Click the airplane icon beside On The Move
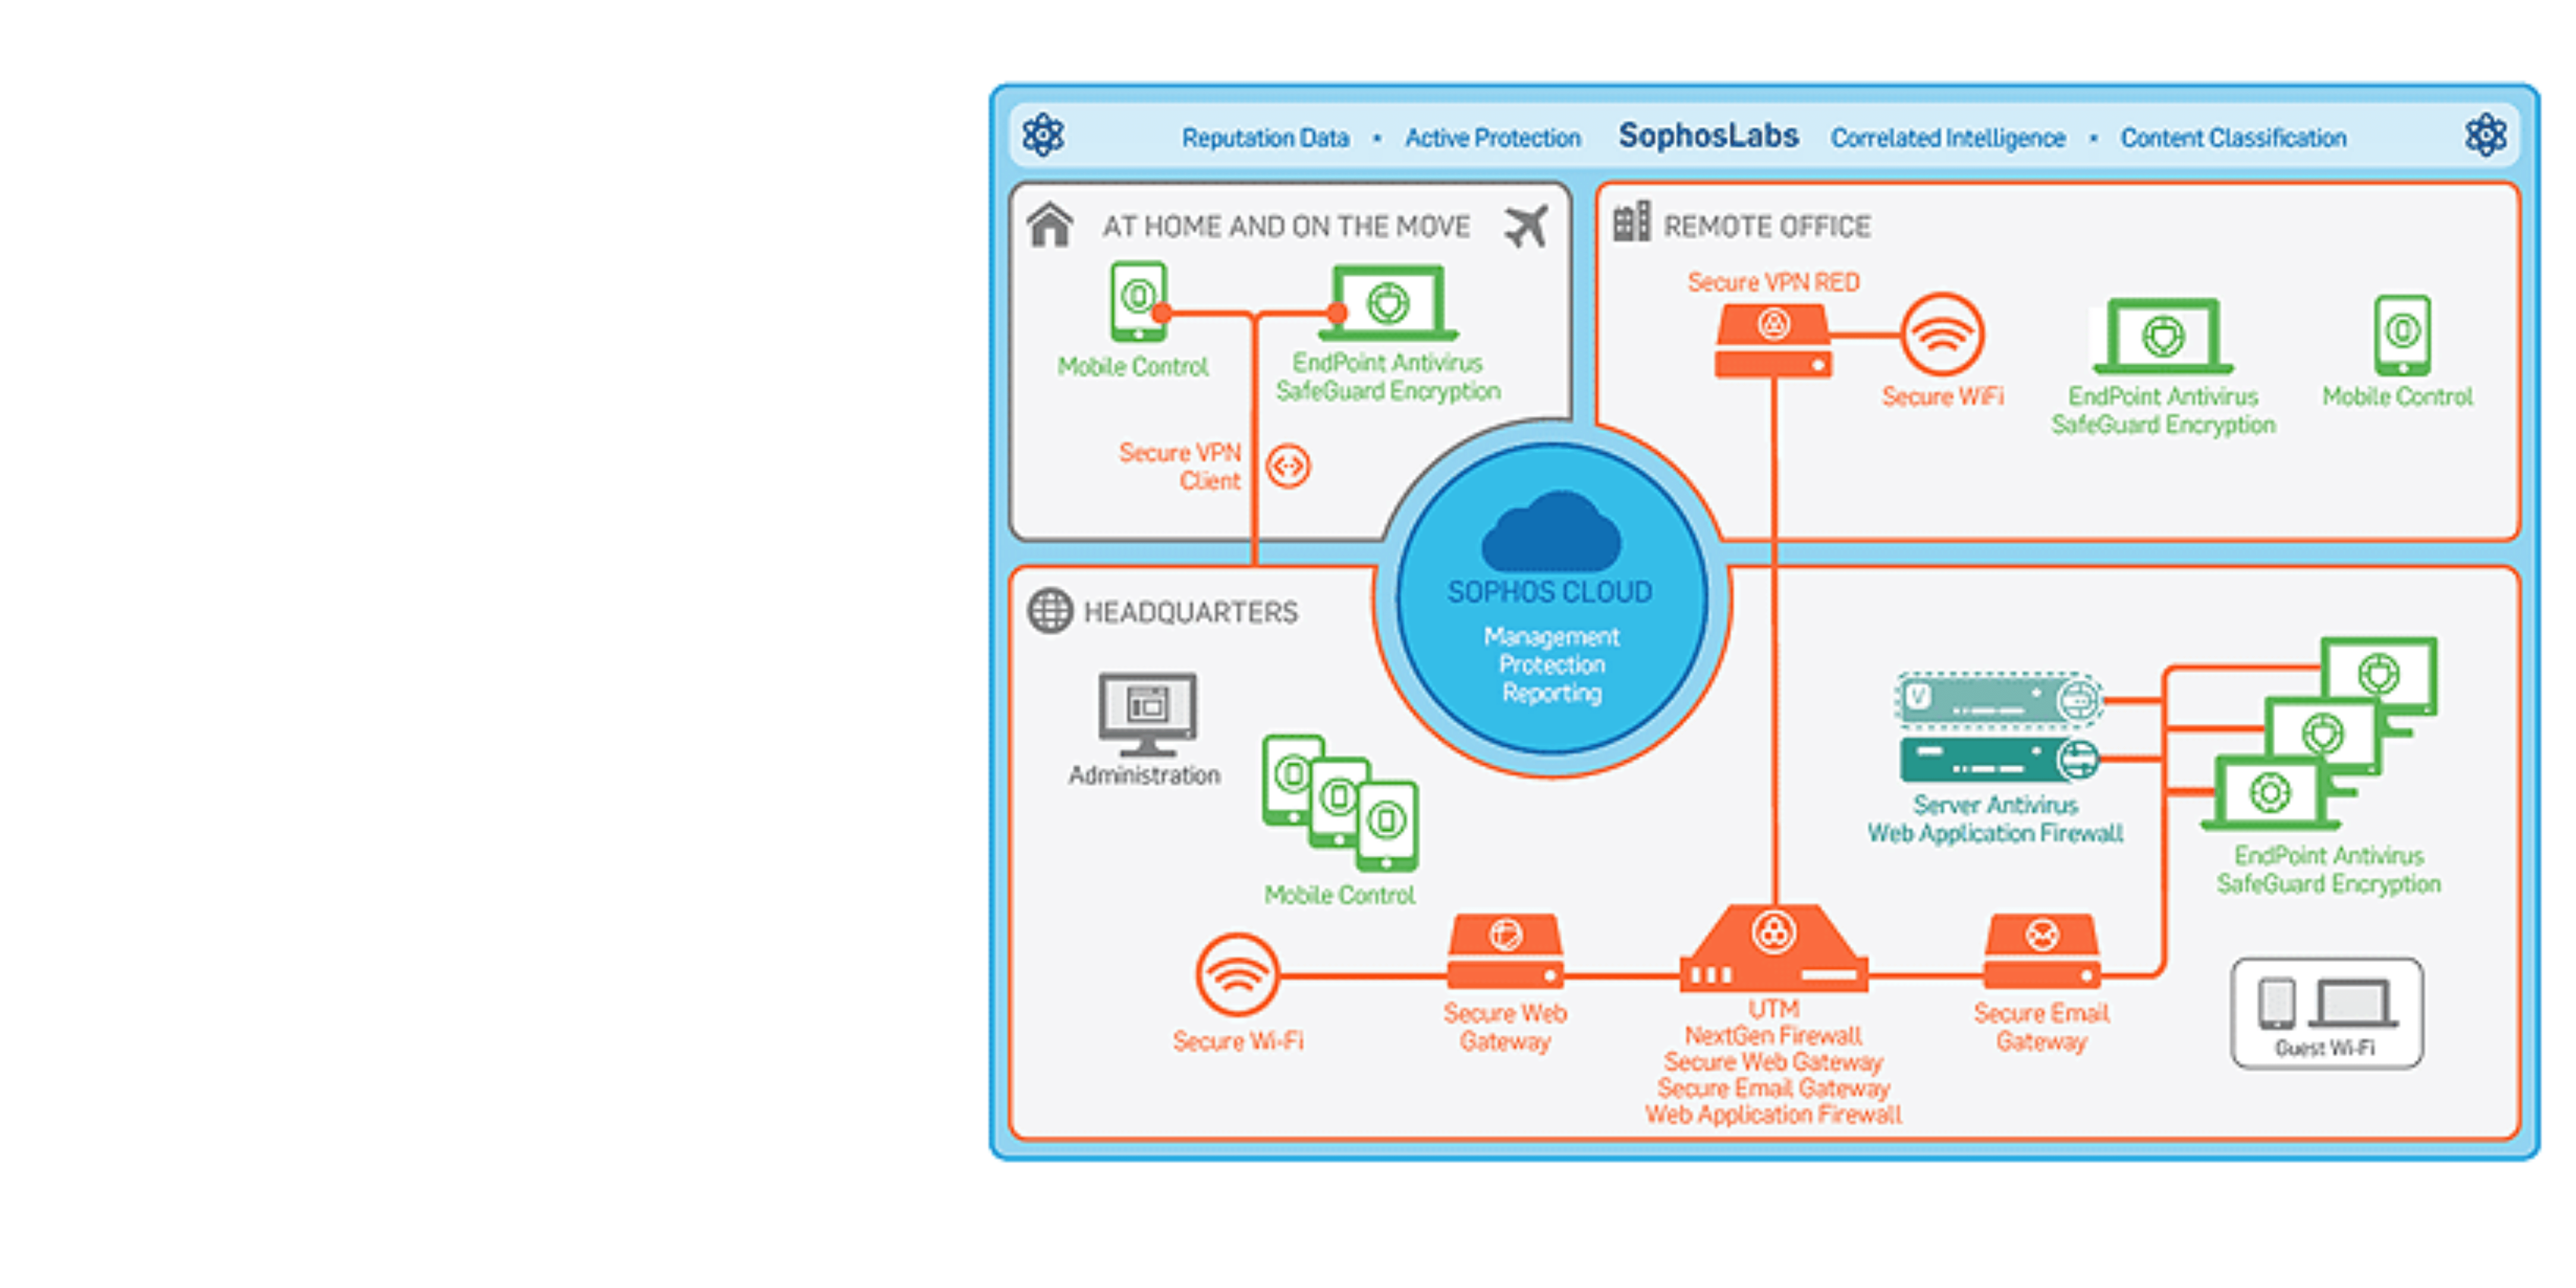The image size is (2576, 1288). click(x=1526, y=226)
